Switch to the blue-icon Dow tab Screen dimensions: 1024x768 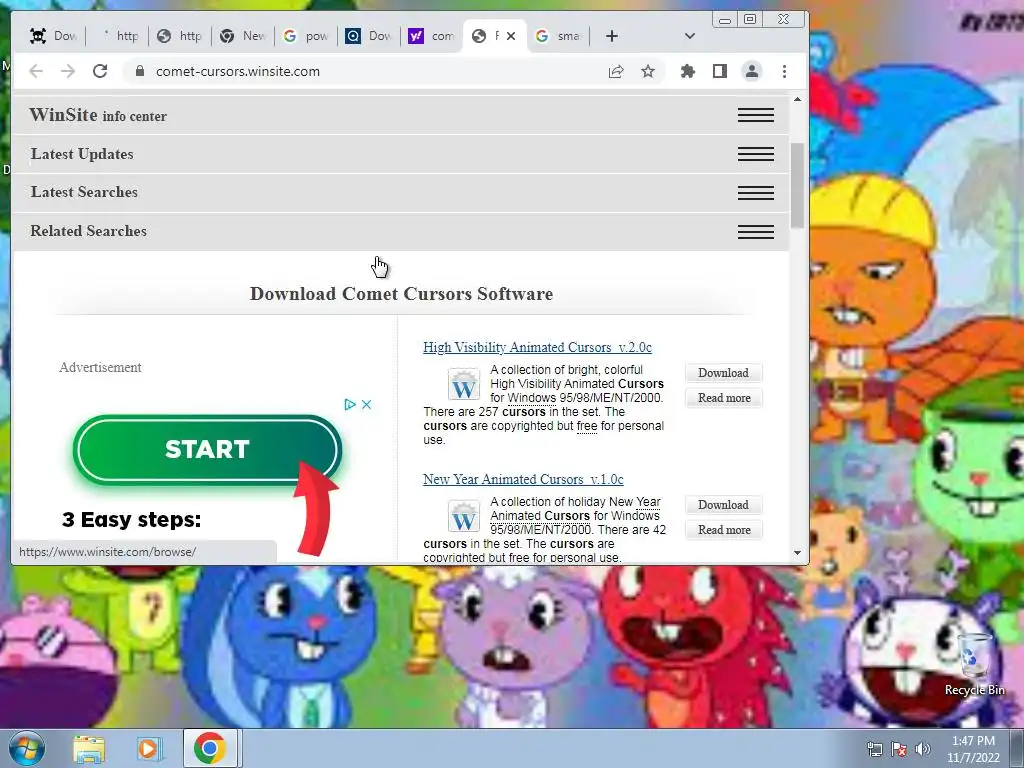(369, 36)
